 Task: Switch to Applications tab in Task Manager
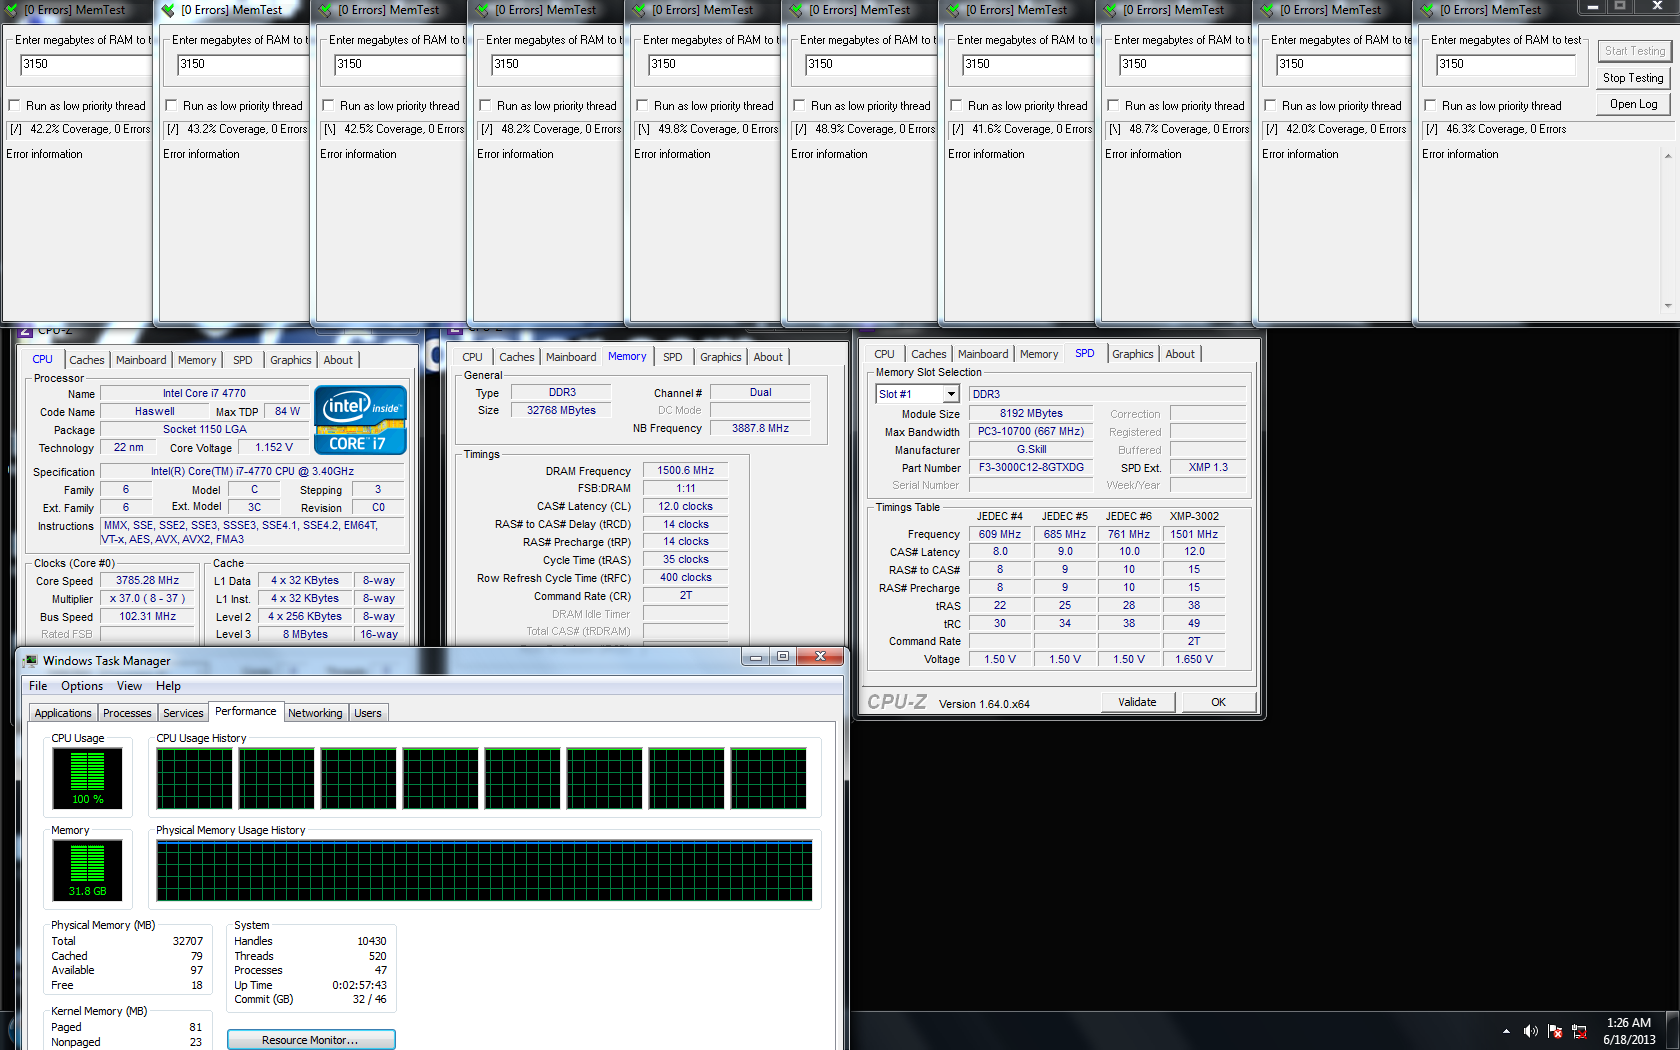tap(63, 713)
